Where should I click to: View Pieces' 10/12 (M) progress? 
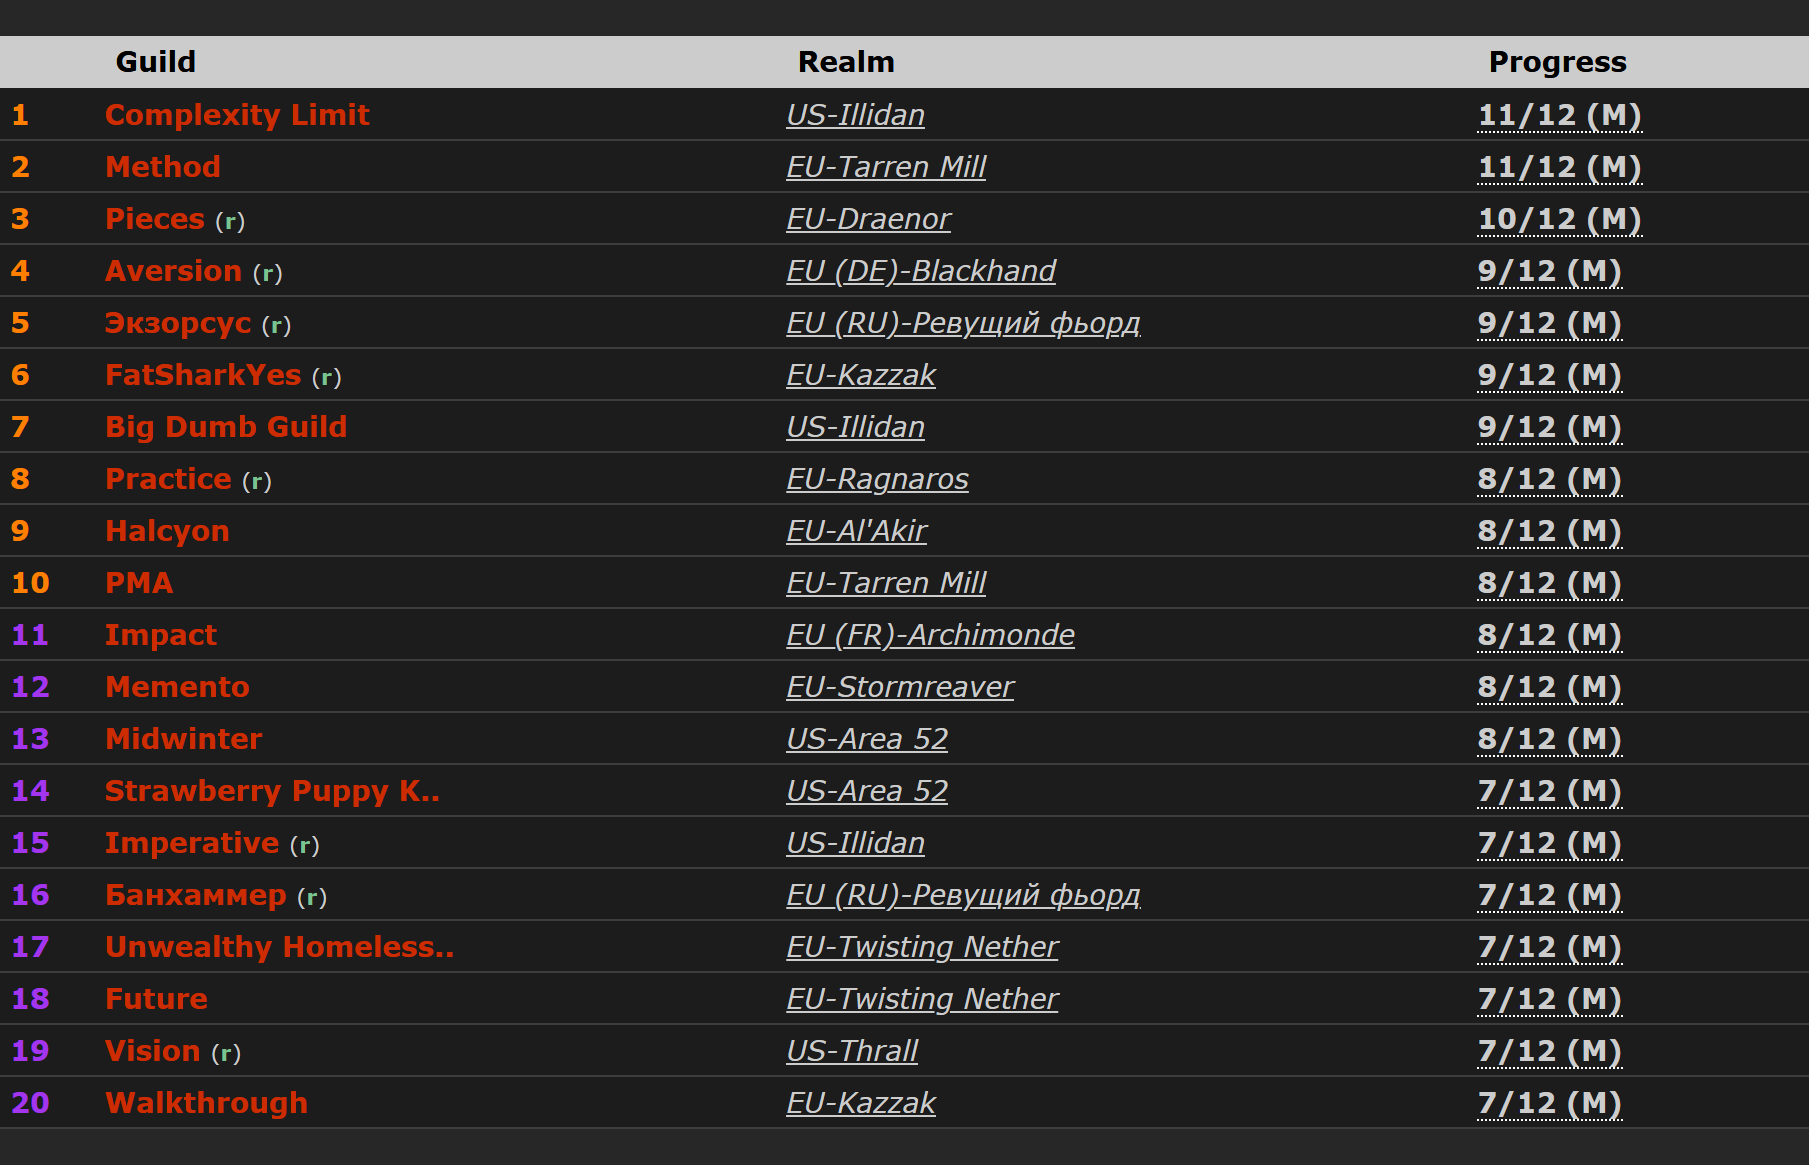(1560, 219)
